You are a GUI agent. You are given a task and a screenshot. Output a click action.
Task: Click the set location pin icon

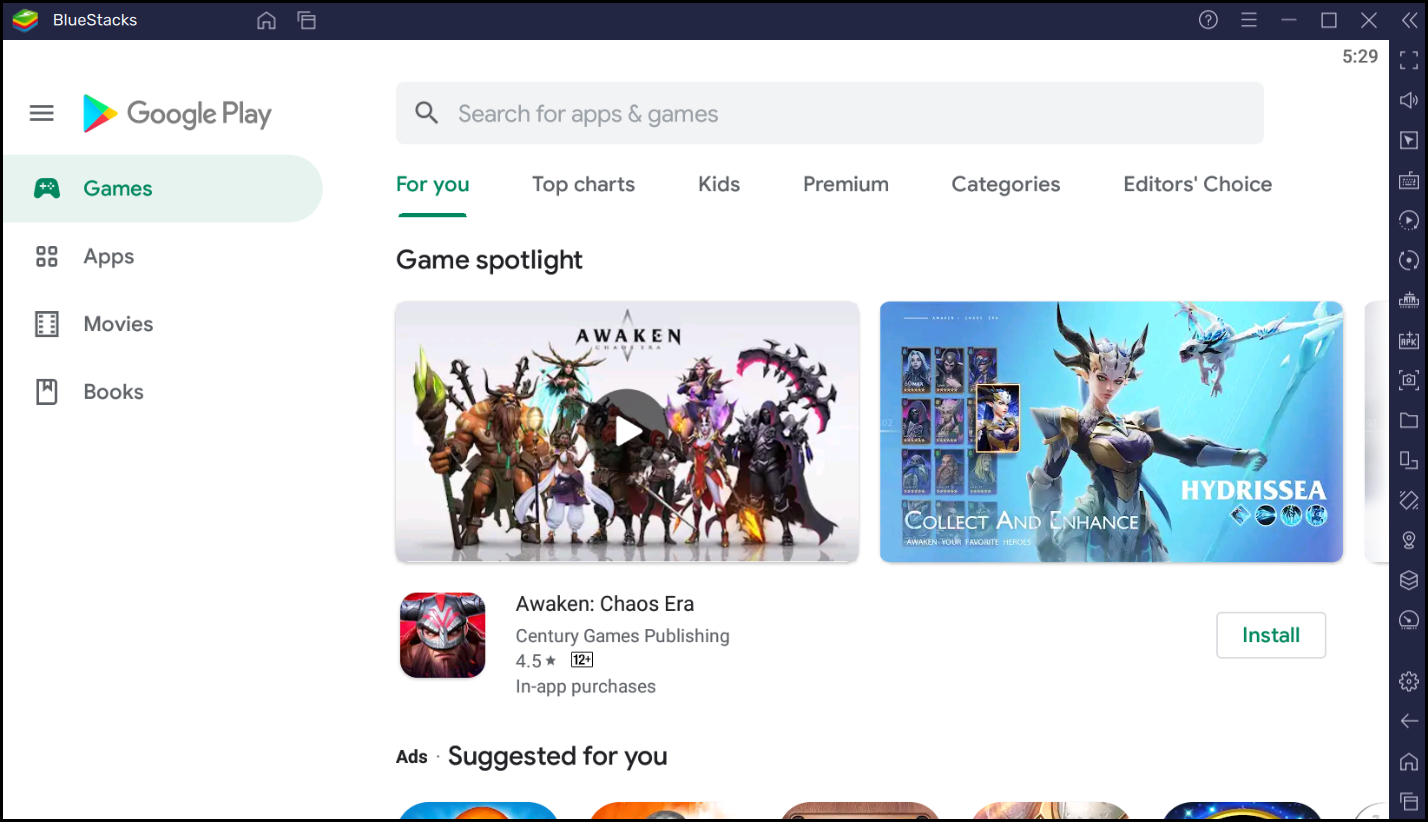[1408, 540]
